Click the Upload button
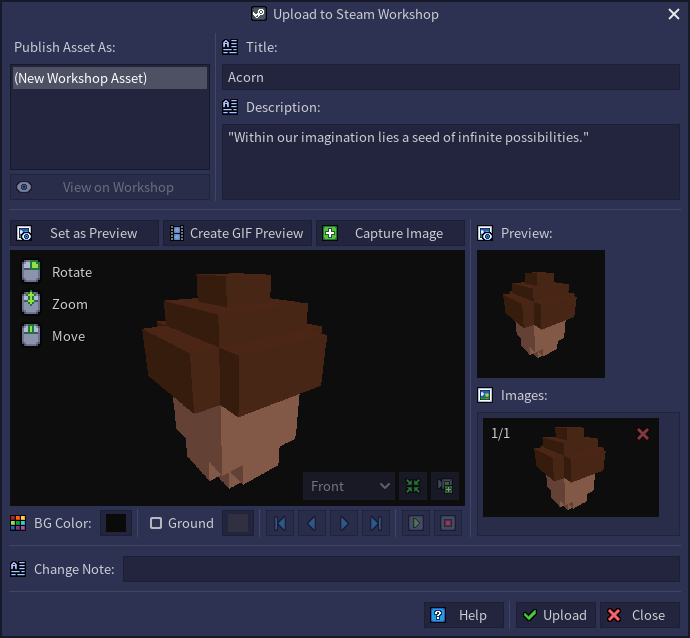690x638 pixels. click(555, 615)
